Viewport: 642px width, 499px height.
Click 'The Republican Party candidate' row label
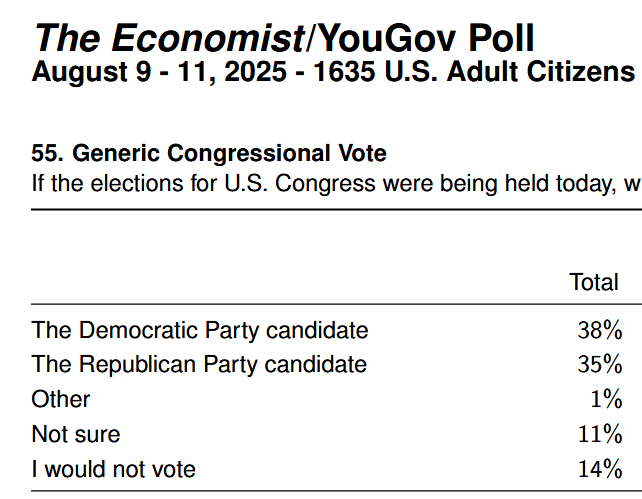pos(199,364)
